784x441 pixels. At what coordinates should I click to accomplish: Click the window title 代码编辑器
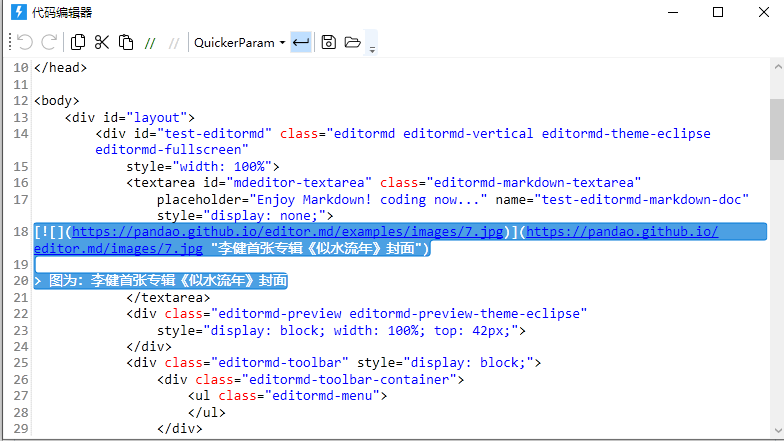click(x=62, y=12)
